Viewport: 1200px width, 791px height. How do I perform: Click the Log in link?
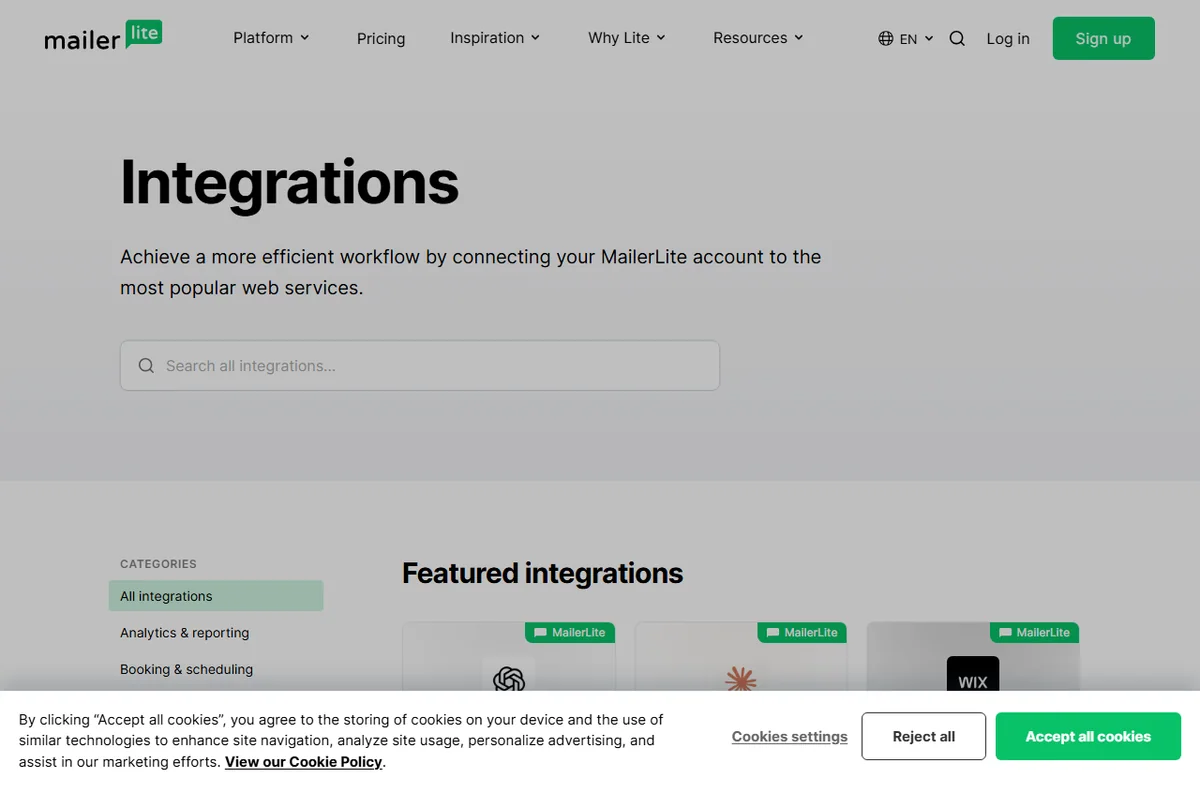pos(1008,38)
